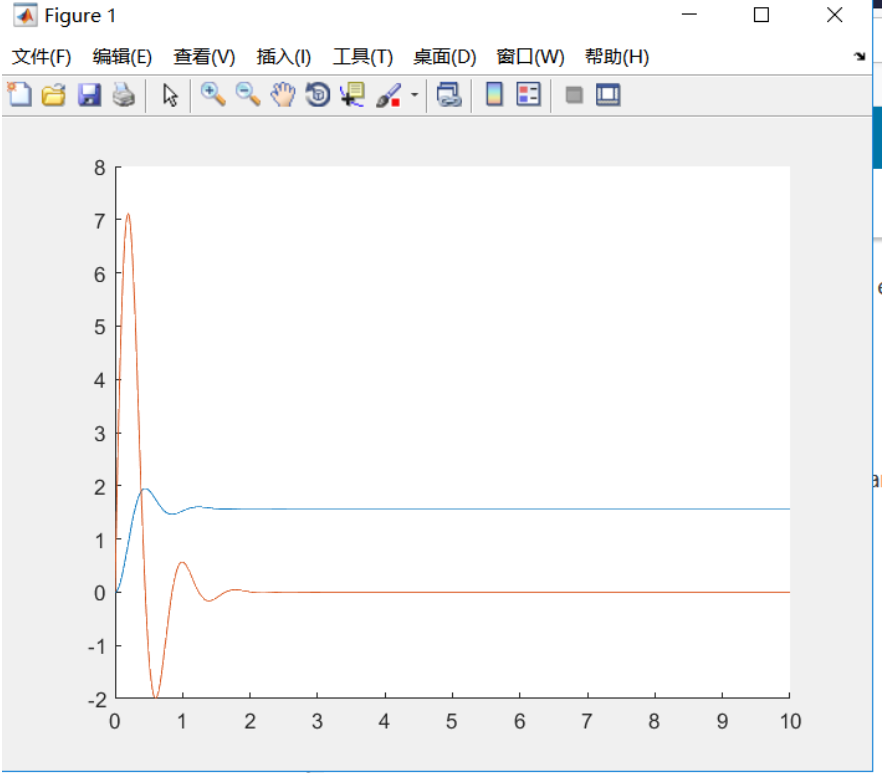This screenshot has height=773, width=882.
Task: Show the plot tools panel
Action: point(606,95)
